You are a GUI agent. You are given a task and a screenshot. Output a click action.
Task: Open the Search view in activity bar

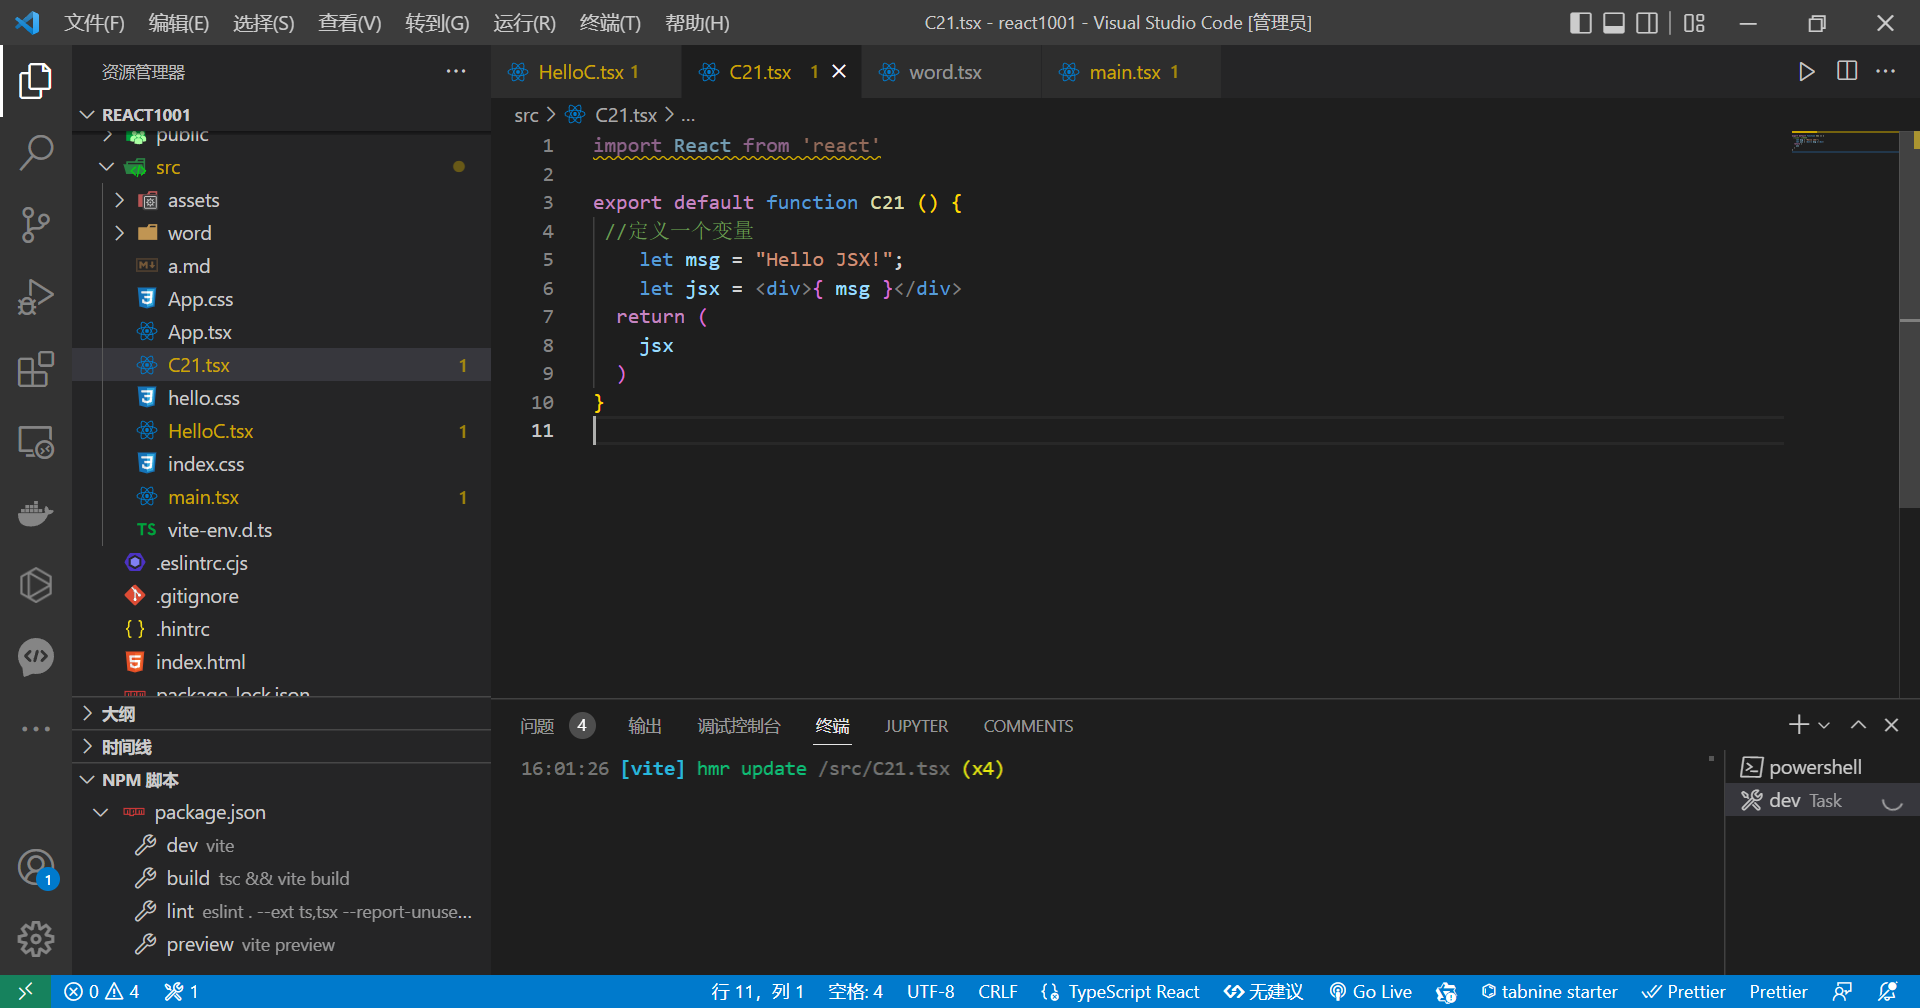[x=36, y=153]
